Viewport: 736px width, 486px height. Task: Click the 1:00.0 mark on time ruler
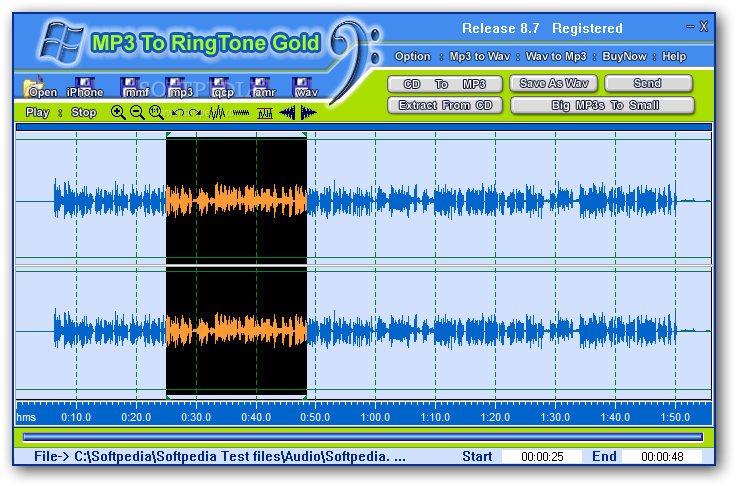click(375, 417)
